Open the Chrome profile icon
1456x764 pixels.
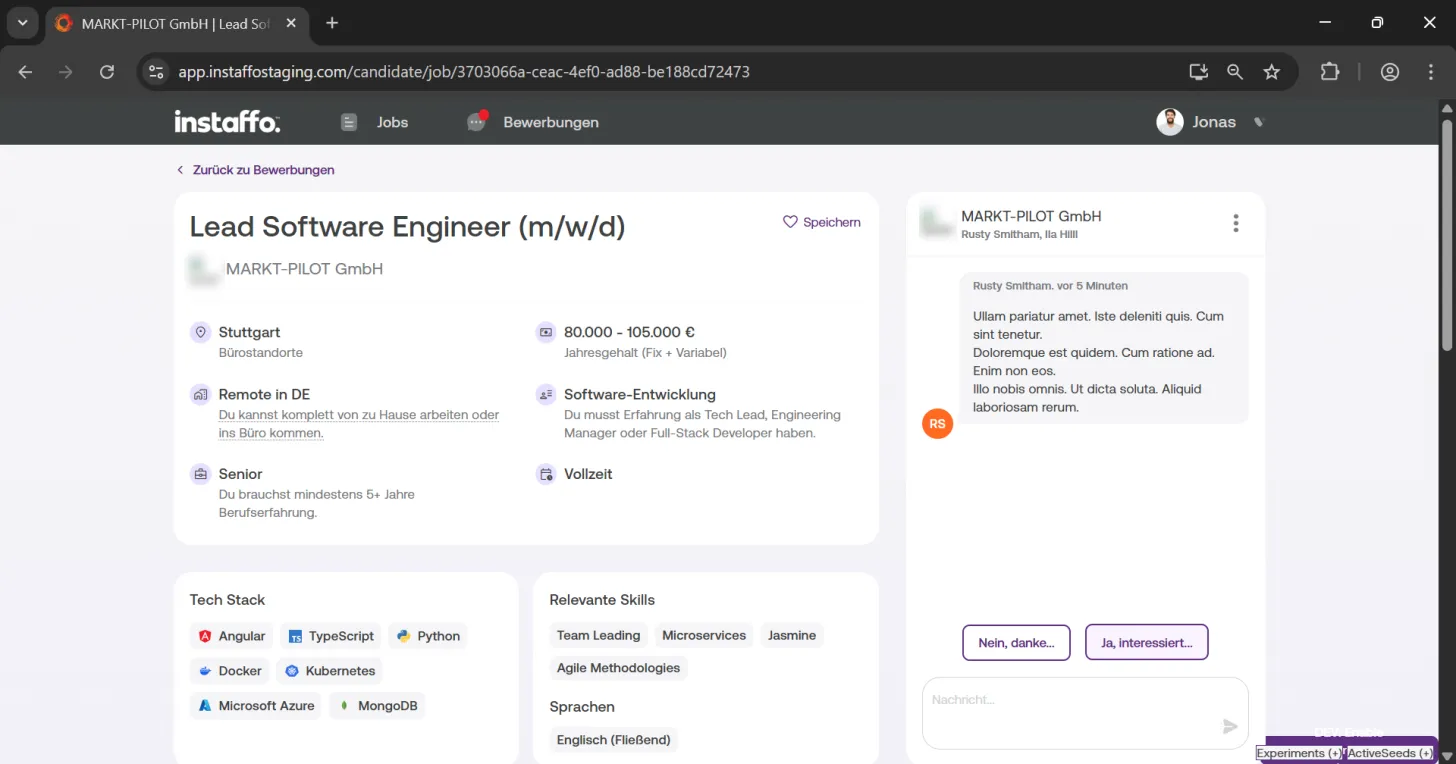click(1390, 72)
